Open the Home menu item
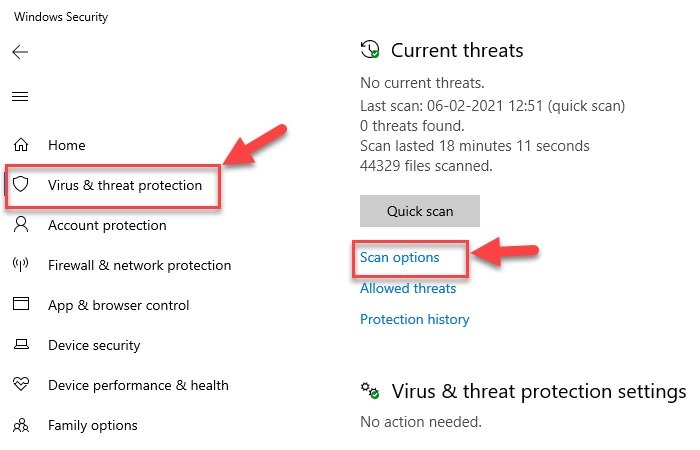The width and height of the screenshot is (700, 450). click(66, 145)
